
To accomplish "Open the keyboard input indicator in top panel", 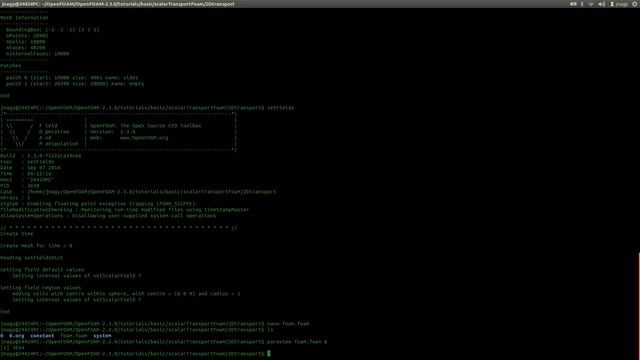I will pyautogui.click(x=573, y=4).
